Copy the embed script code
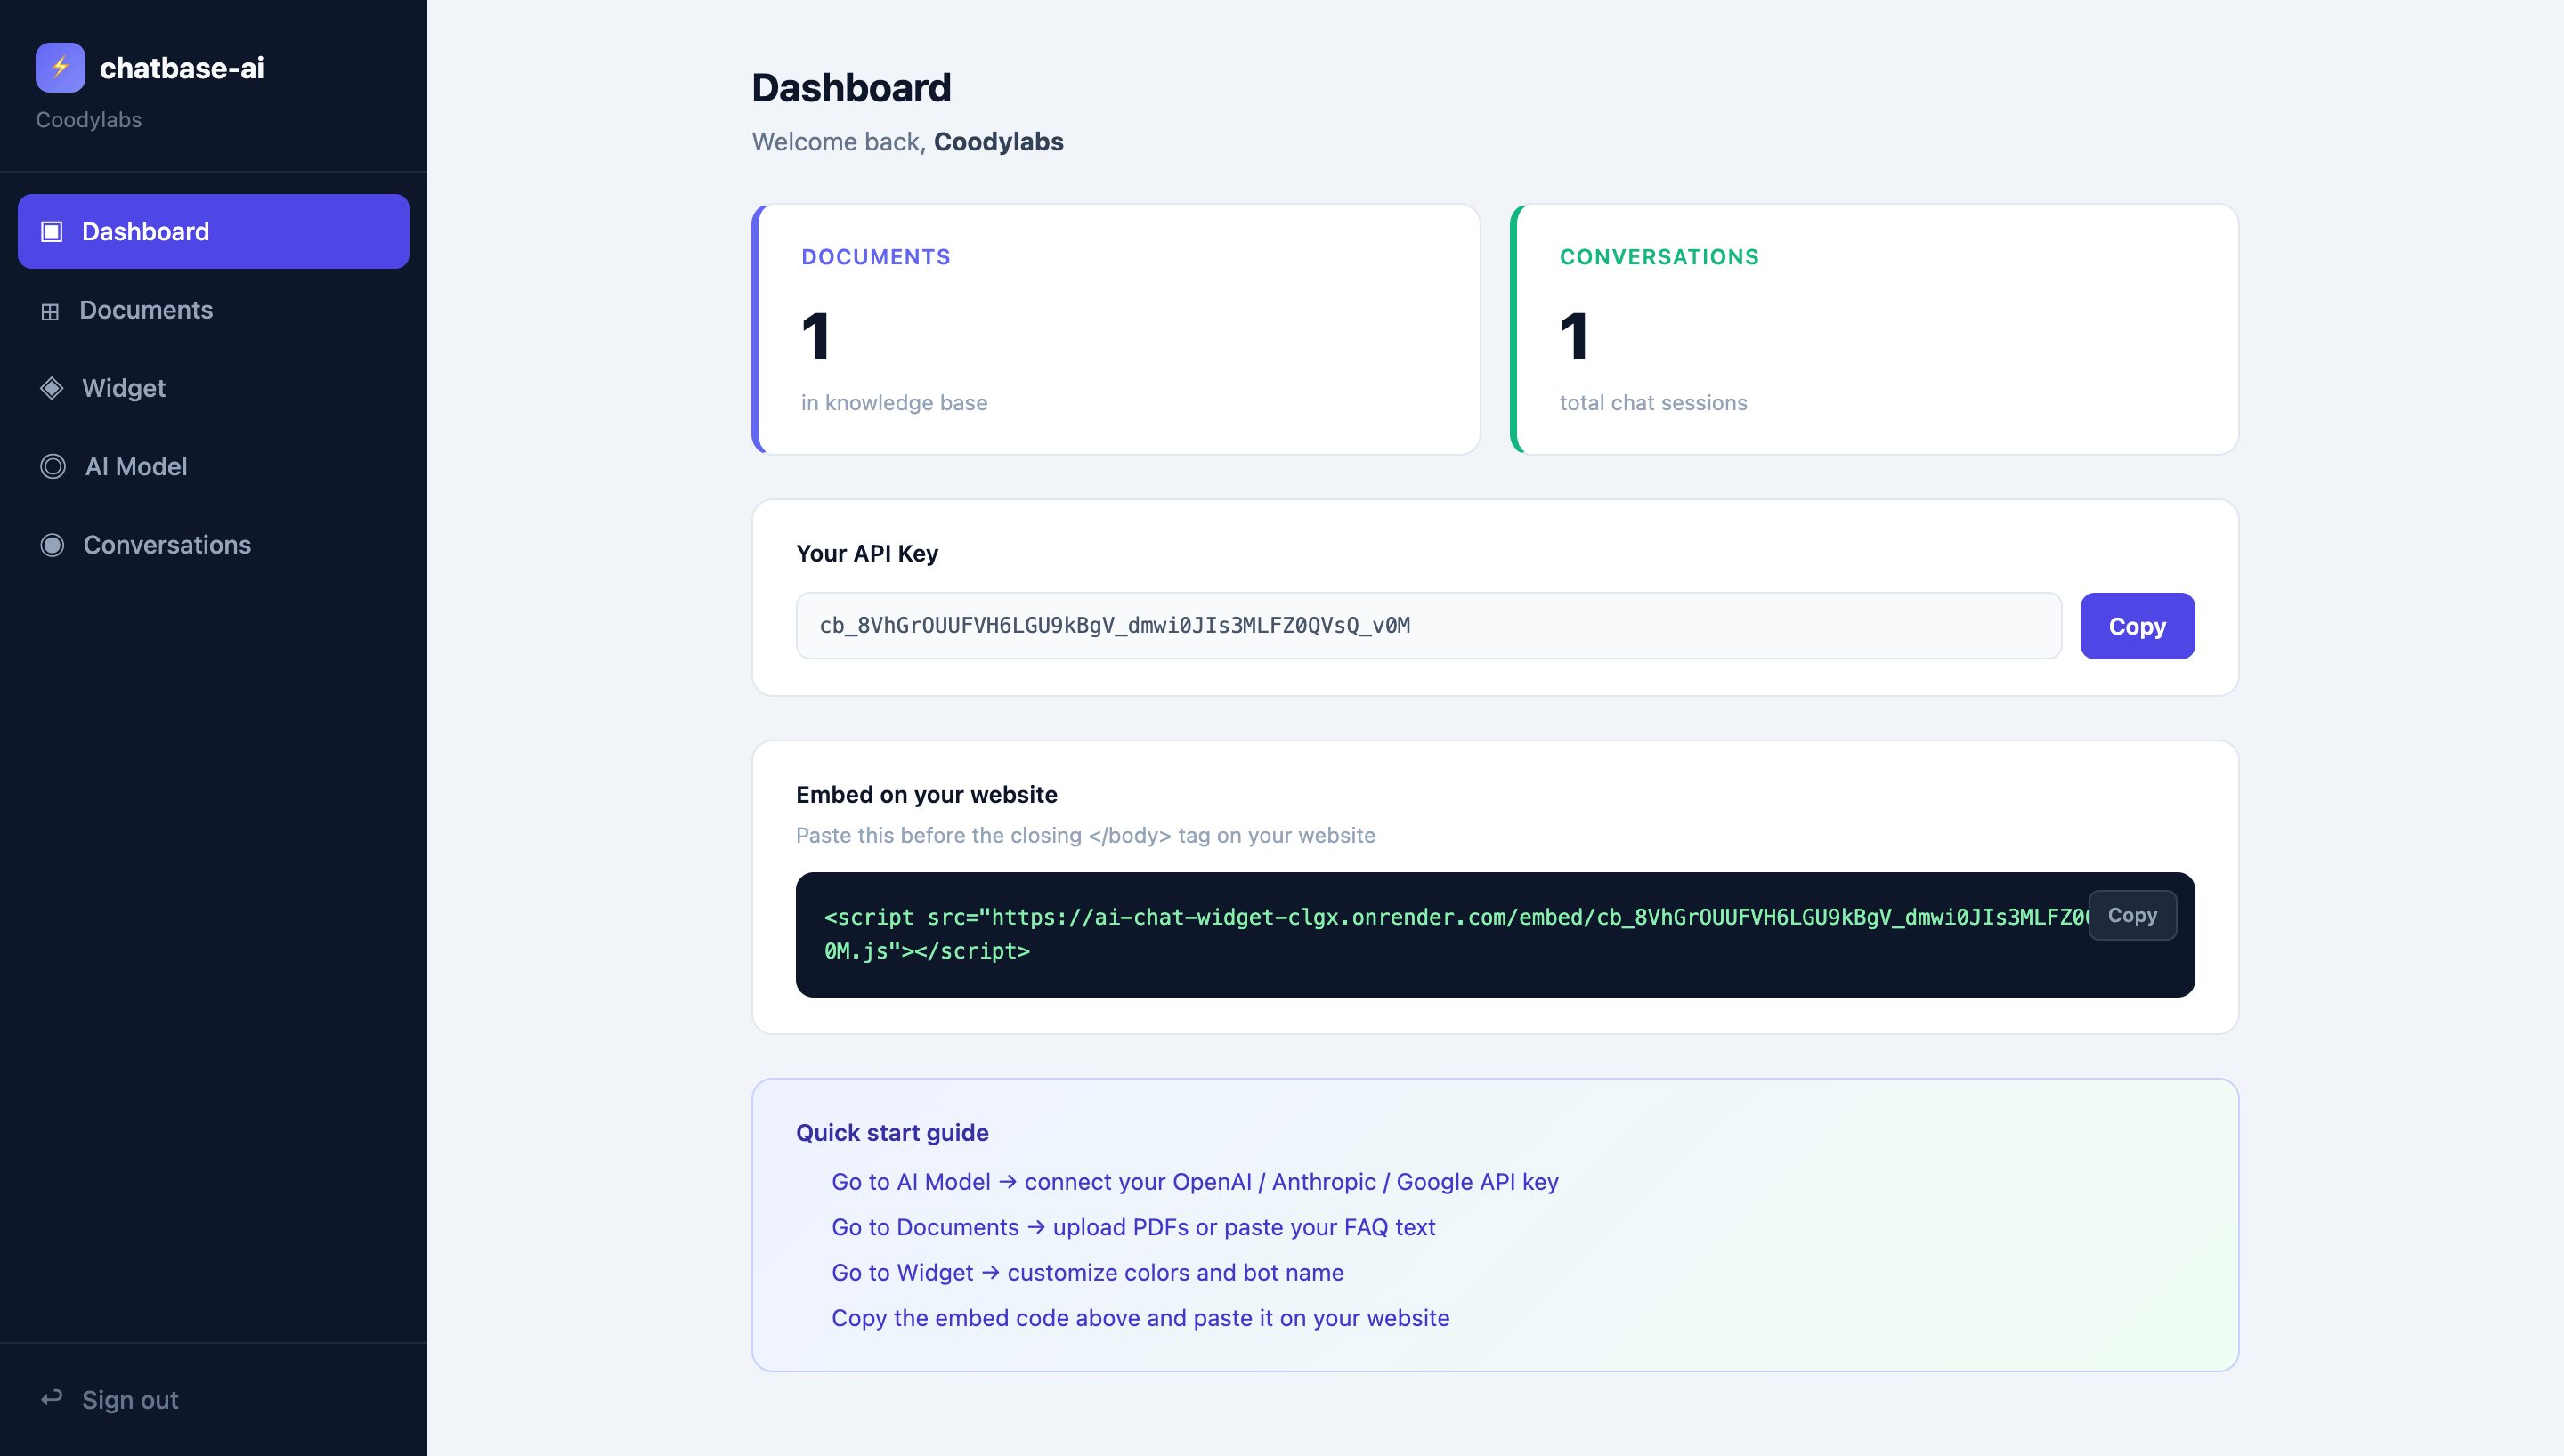 2132,915
